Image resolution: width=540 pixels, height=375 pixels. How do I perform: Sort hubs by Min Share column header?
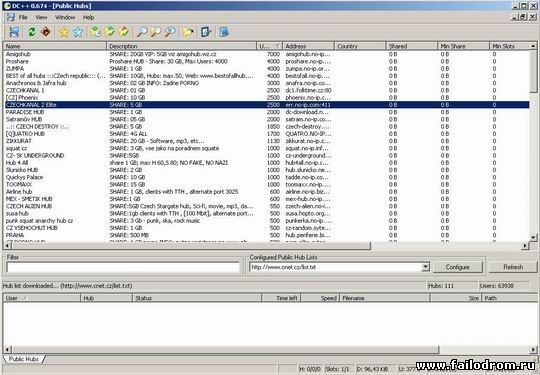463,46
